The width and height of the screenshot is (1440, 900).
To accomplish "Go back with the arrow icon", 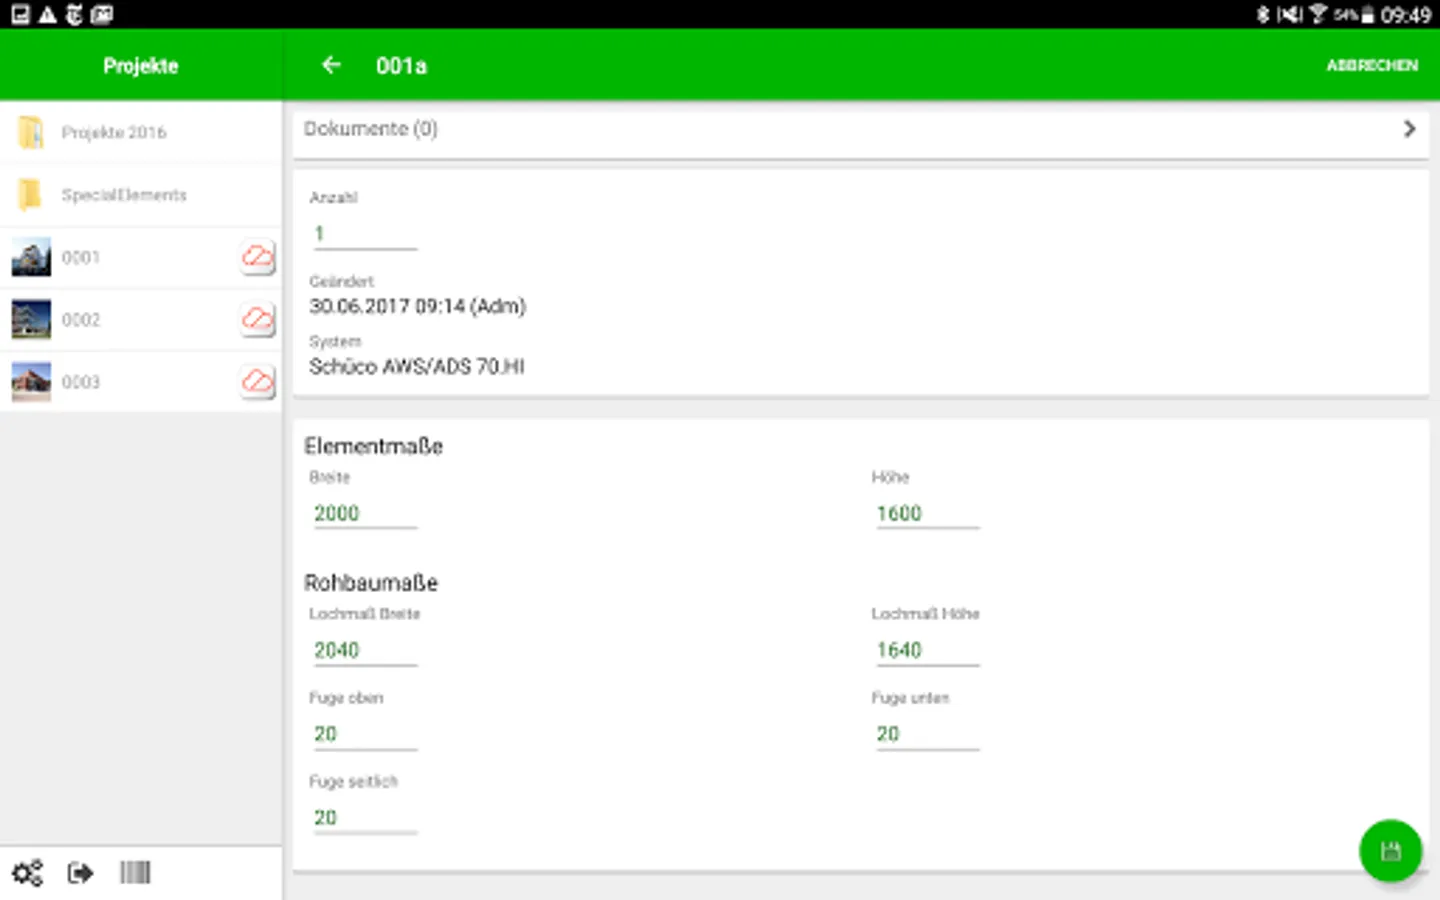I will coord(331,65).
